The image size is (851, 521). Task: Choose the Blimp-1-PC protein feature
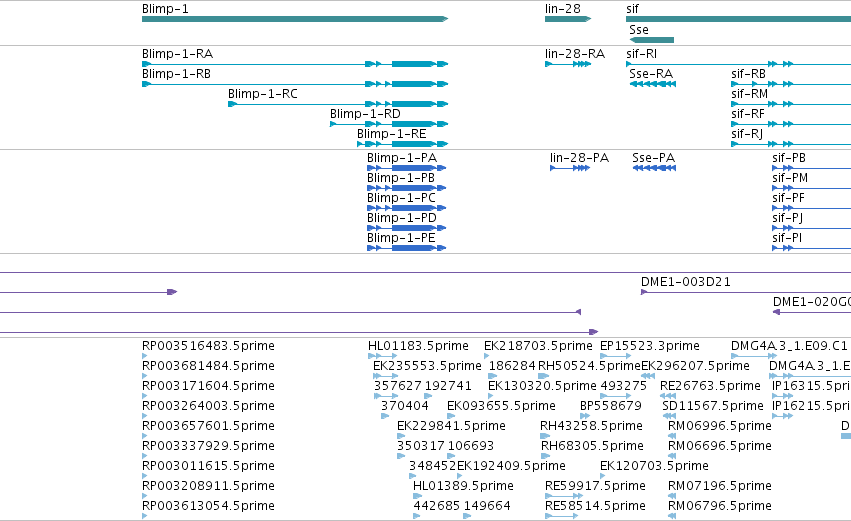click(407, 208)
